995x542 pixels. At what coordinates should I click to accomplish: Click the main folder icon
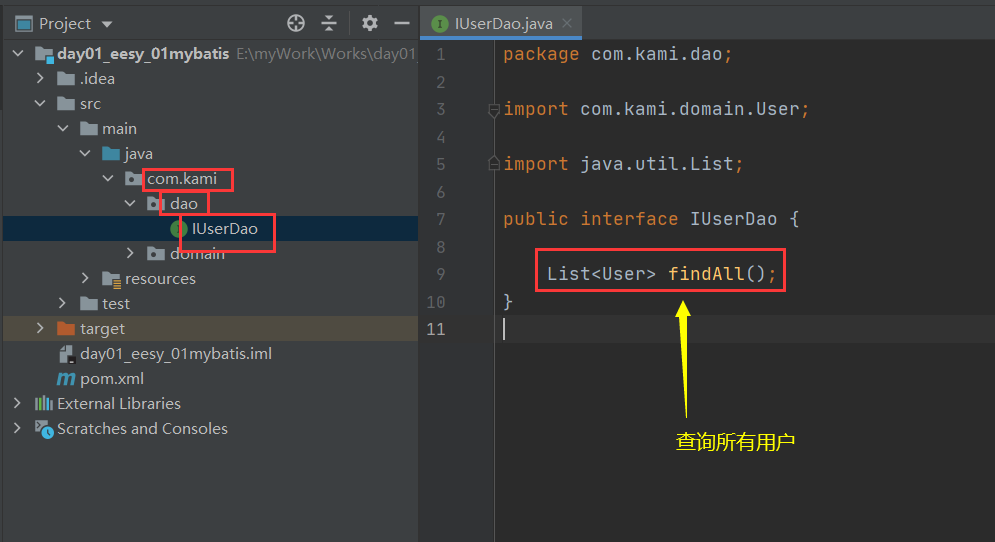(89, 129)
